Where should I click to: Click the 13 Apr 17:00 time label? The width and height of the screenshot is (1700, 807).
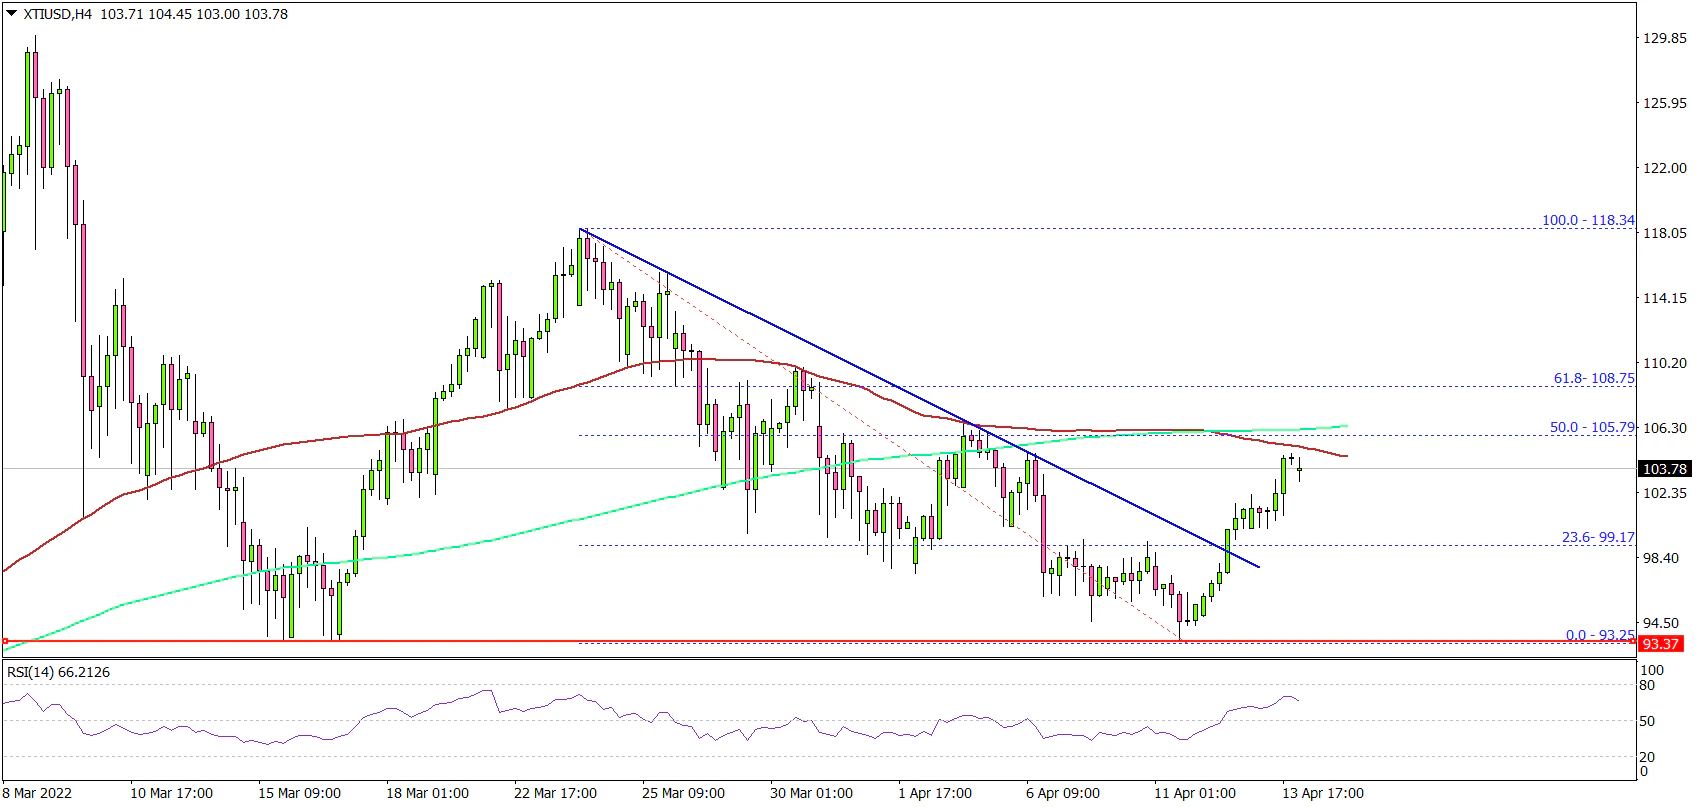(1323, 793)
